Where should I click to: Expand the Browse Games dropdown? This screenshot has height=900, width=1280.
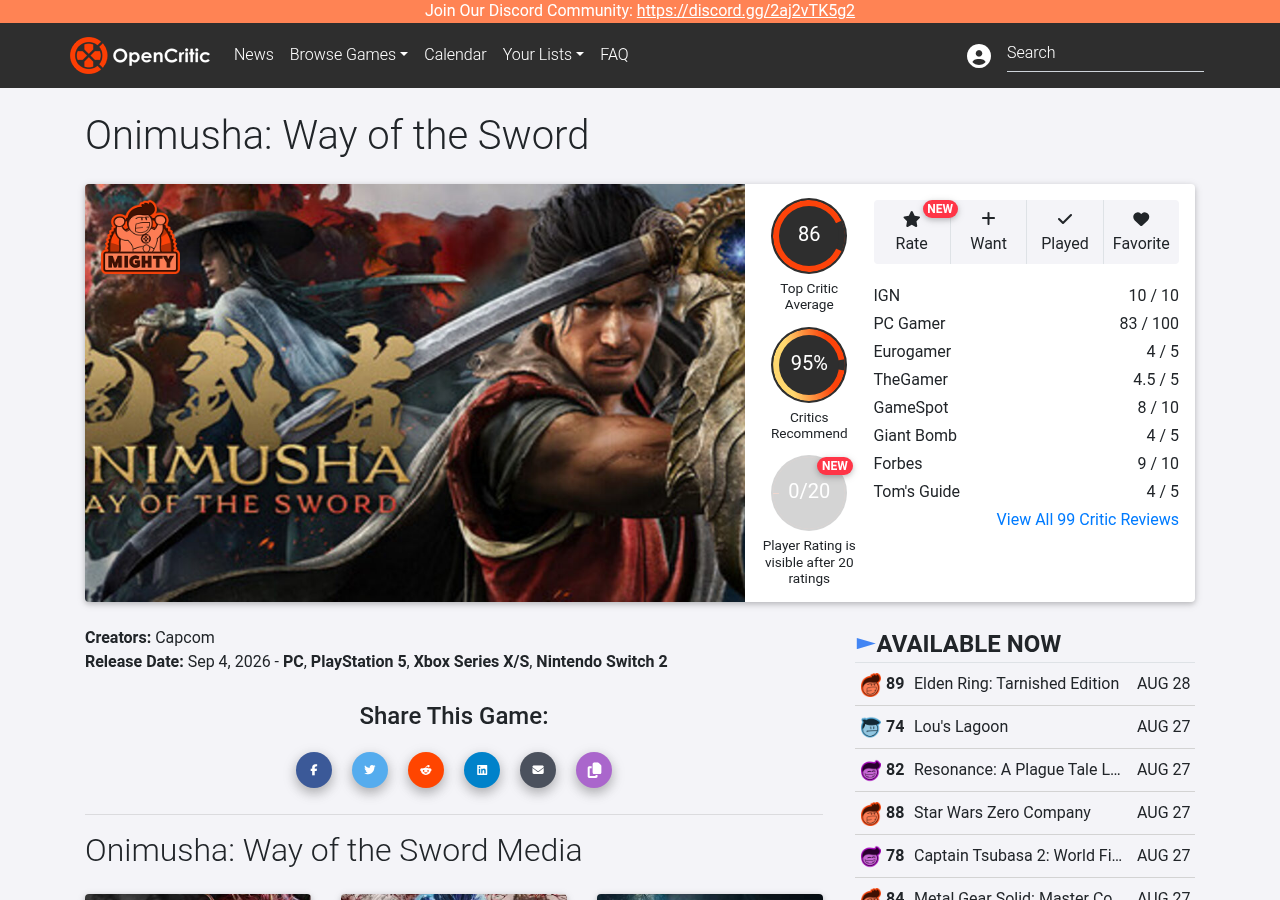(x=349, y=55)
